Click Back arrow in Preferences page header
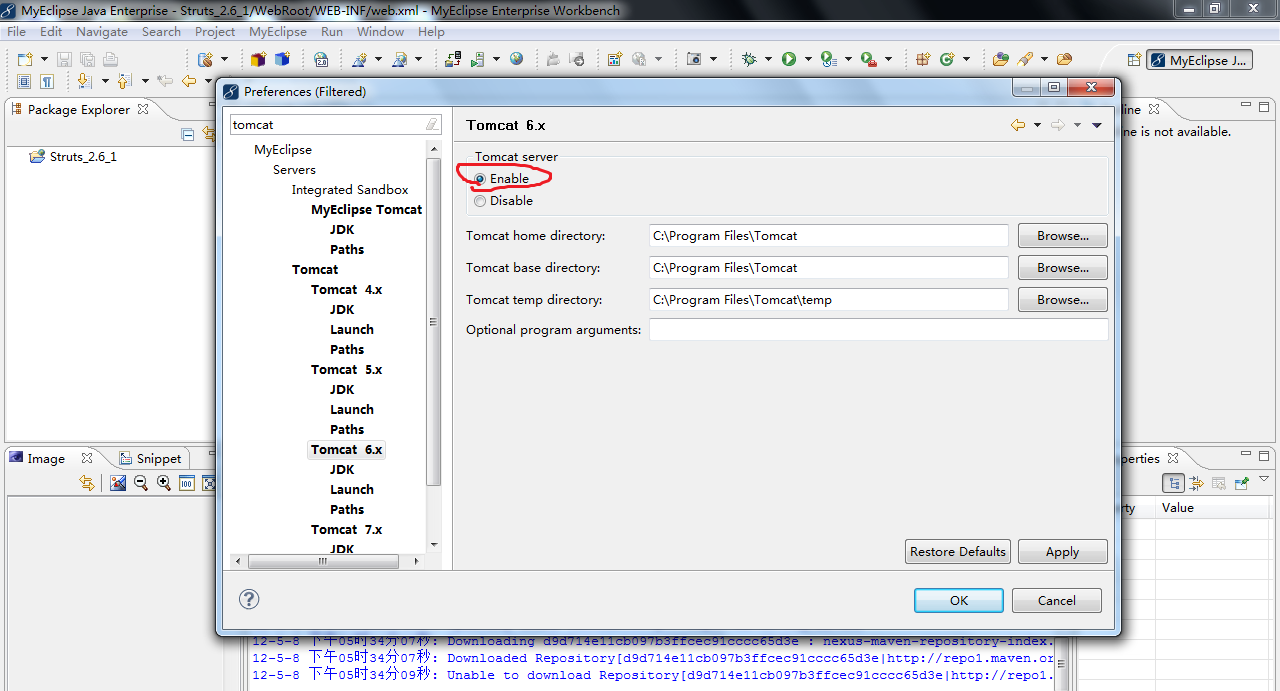Image resolution: width=1280 pixels, height=691 pixels. [x=1018, y=125]
